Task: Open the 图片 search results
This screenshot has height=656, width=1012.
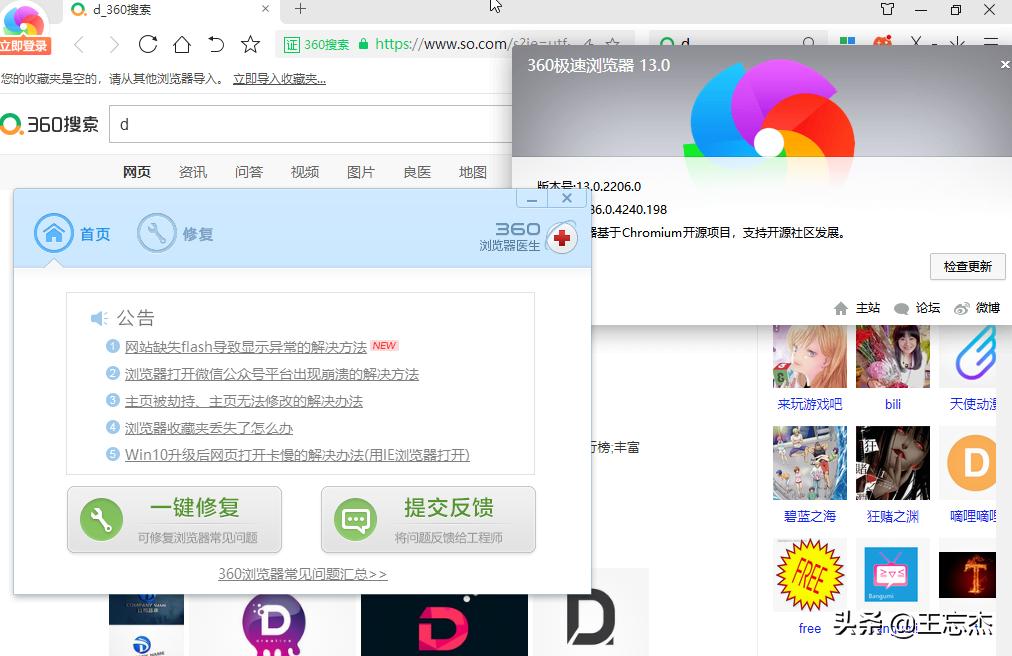Action: 361,171
